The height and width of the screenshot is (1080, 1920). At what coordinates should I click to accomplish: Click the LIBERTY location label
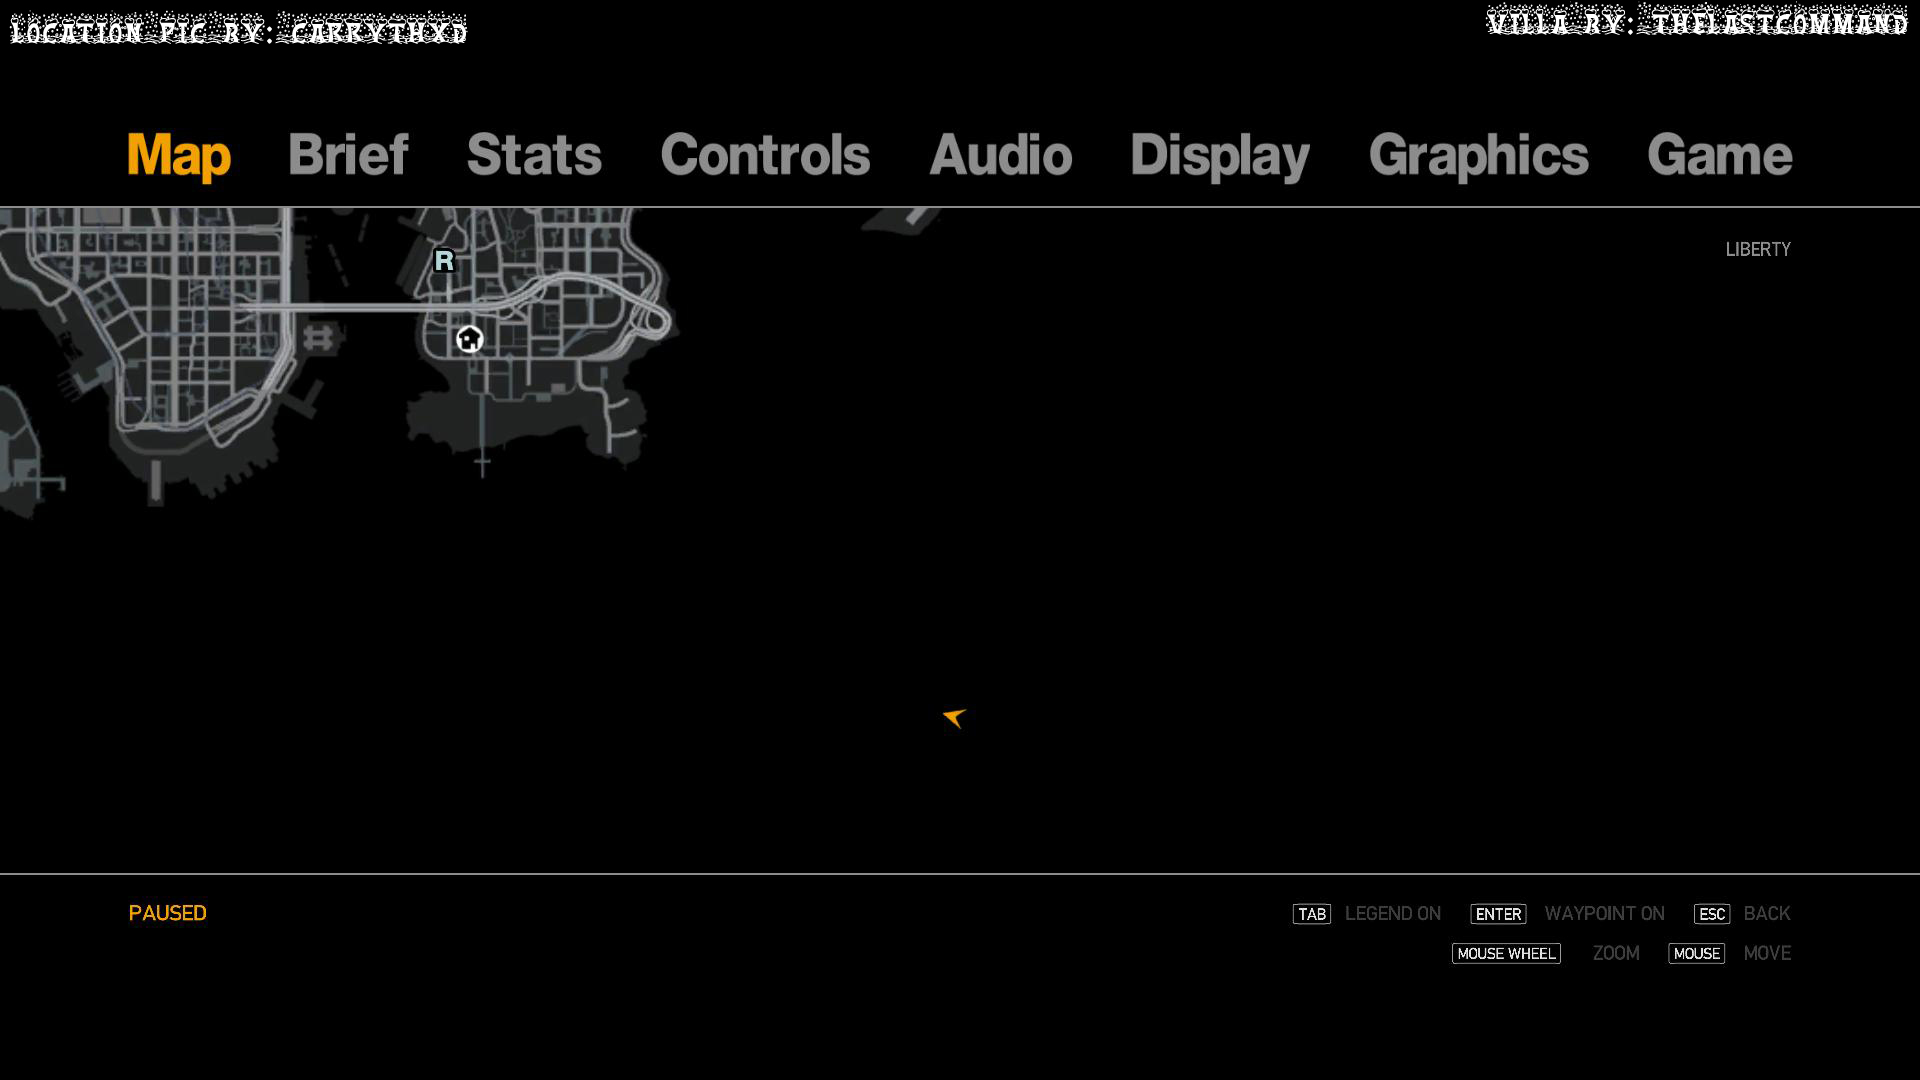click(1758, 250)
